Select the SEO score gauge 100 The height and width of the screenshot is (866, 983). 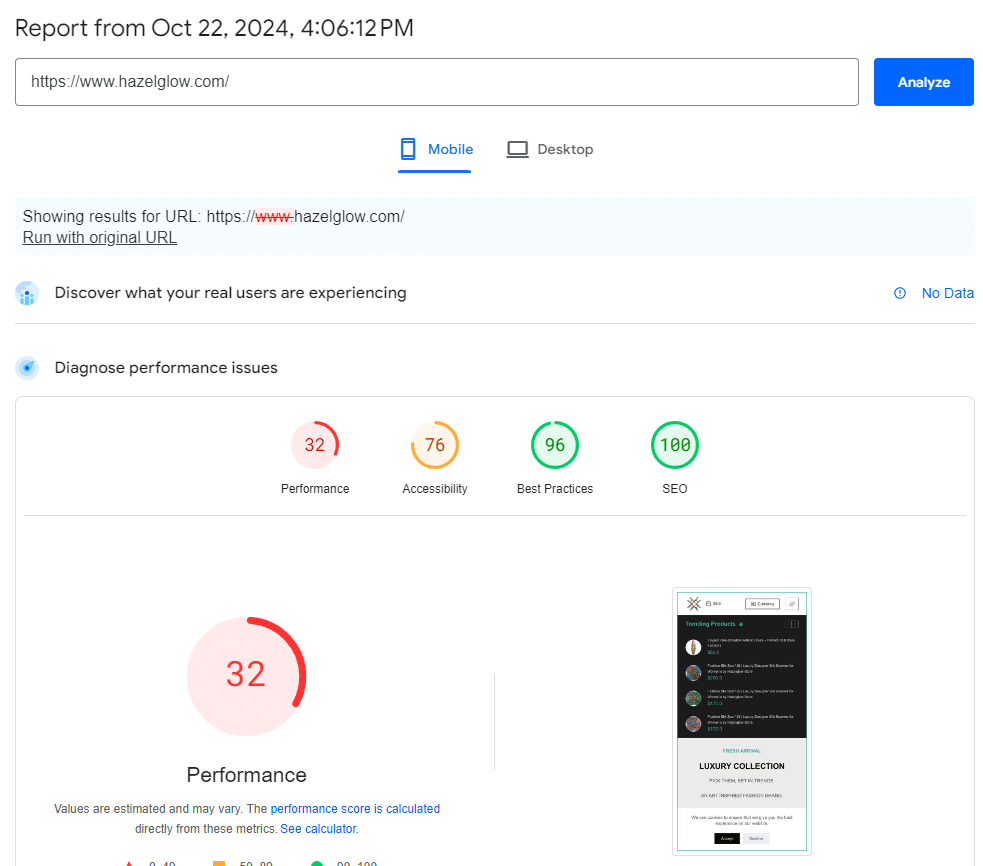click(x=675, y=445)
